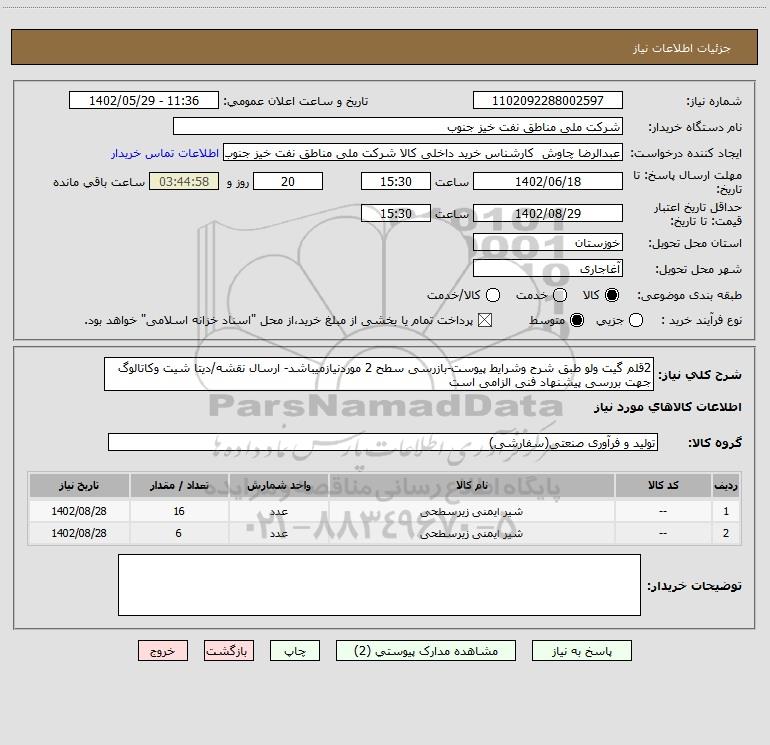Select جزیی purchase process radio

[x=637, y=320]
